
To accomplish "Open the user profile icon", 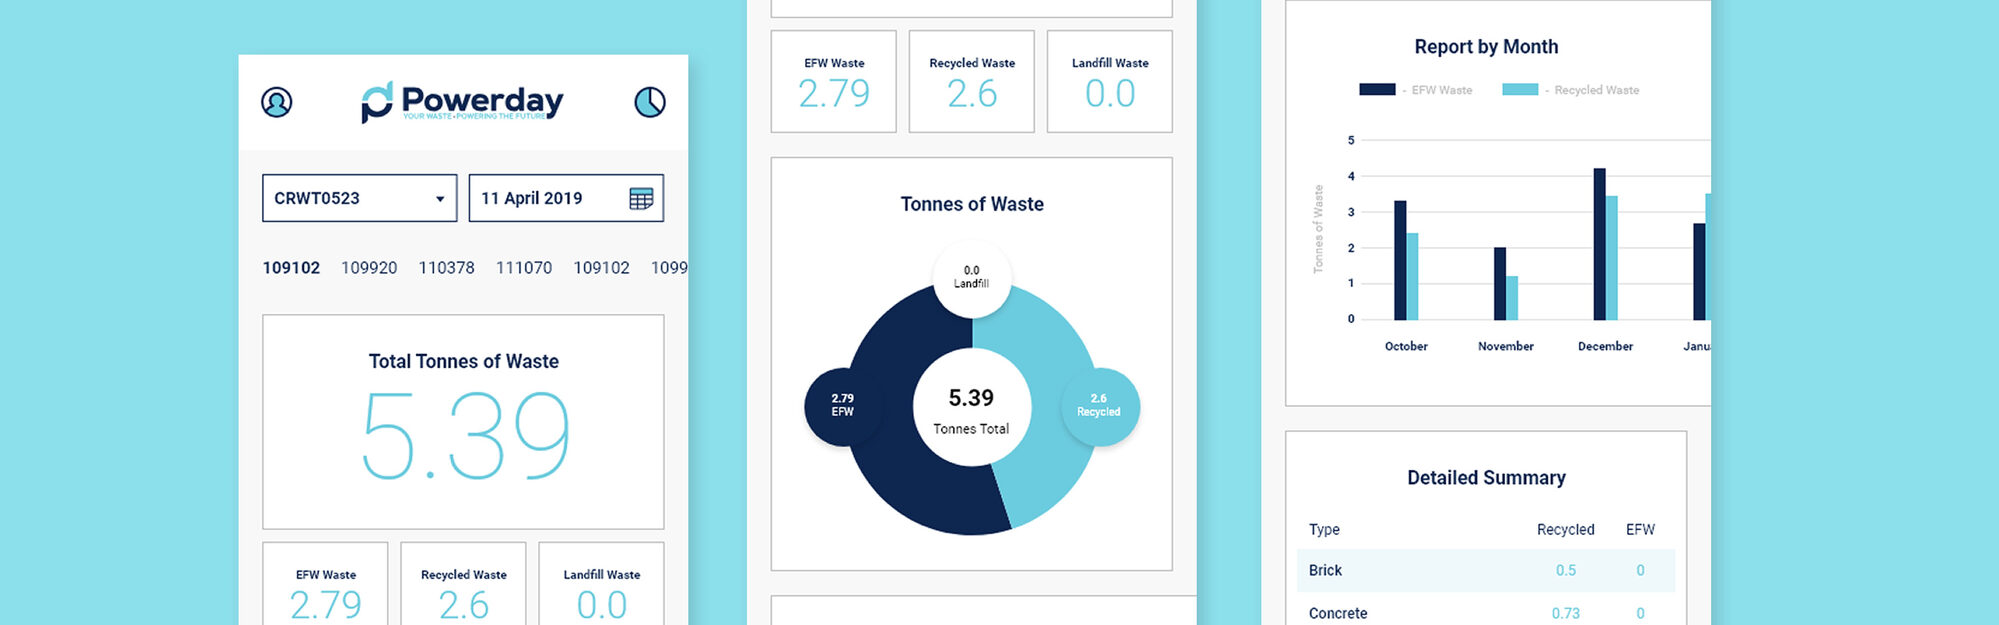I will coord(277,102).
